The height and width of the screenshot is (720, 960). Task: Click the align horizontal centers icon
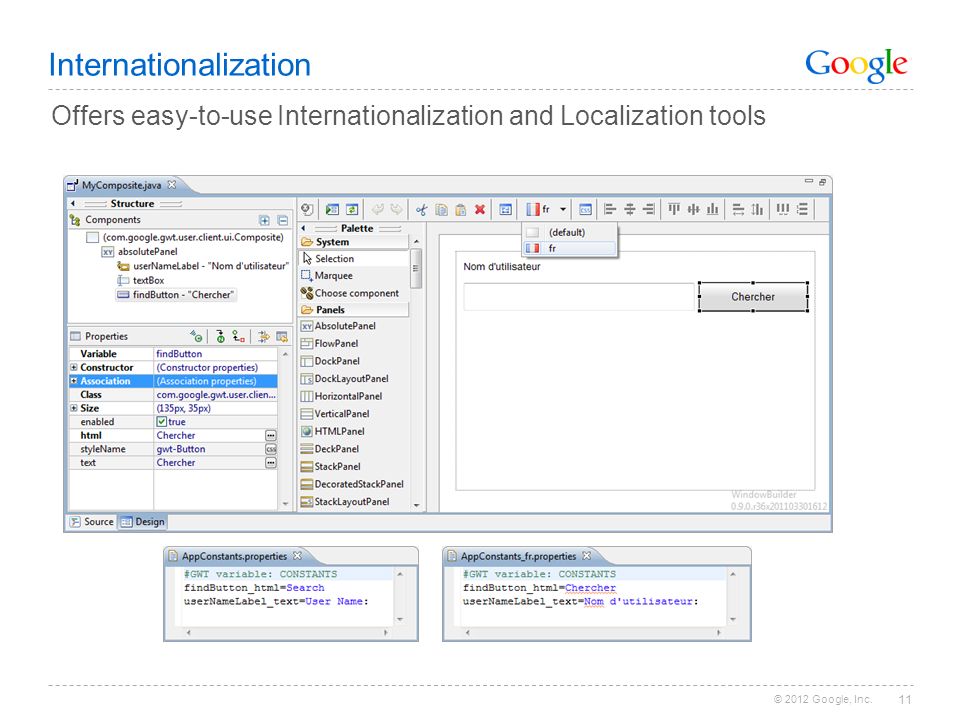pyautogui.click(x=629, y=209)
